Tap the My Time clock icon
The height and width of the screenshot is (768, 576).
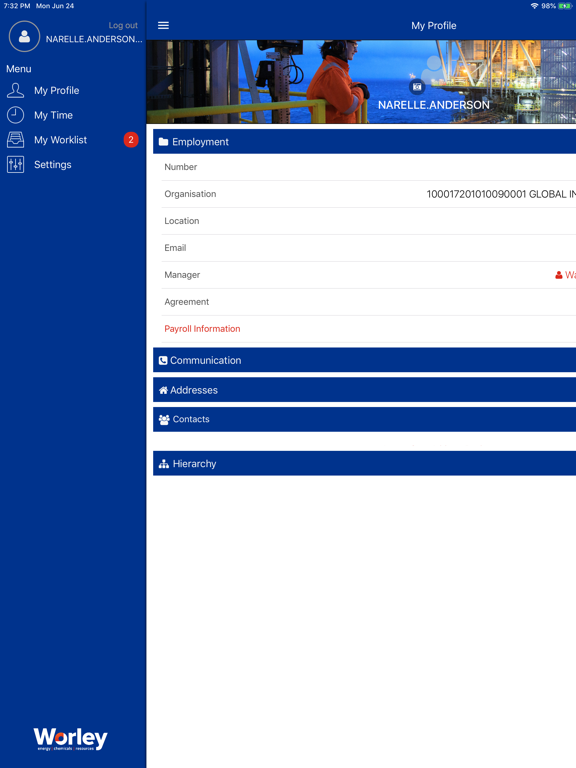click(x=15, y=115)
